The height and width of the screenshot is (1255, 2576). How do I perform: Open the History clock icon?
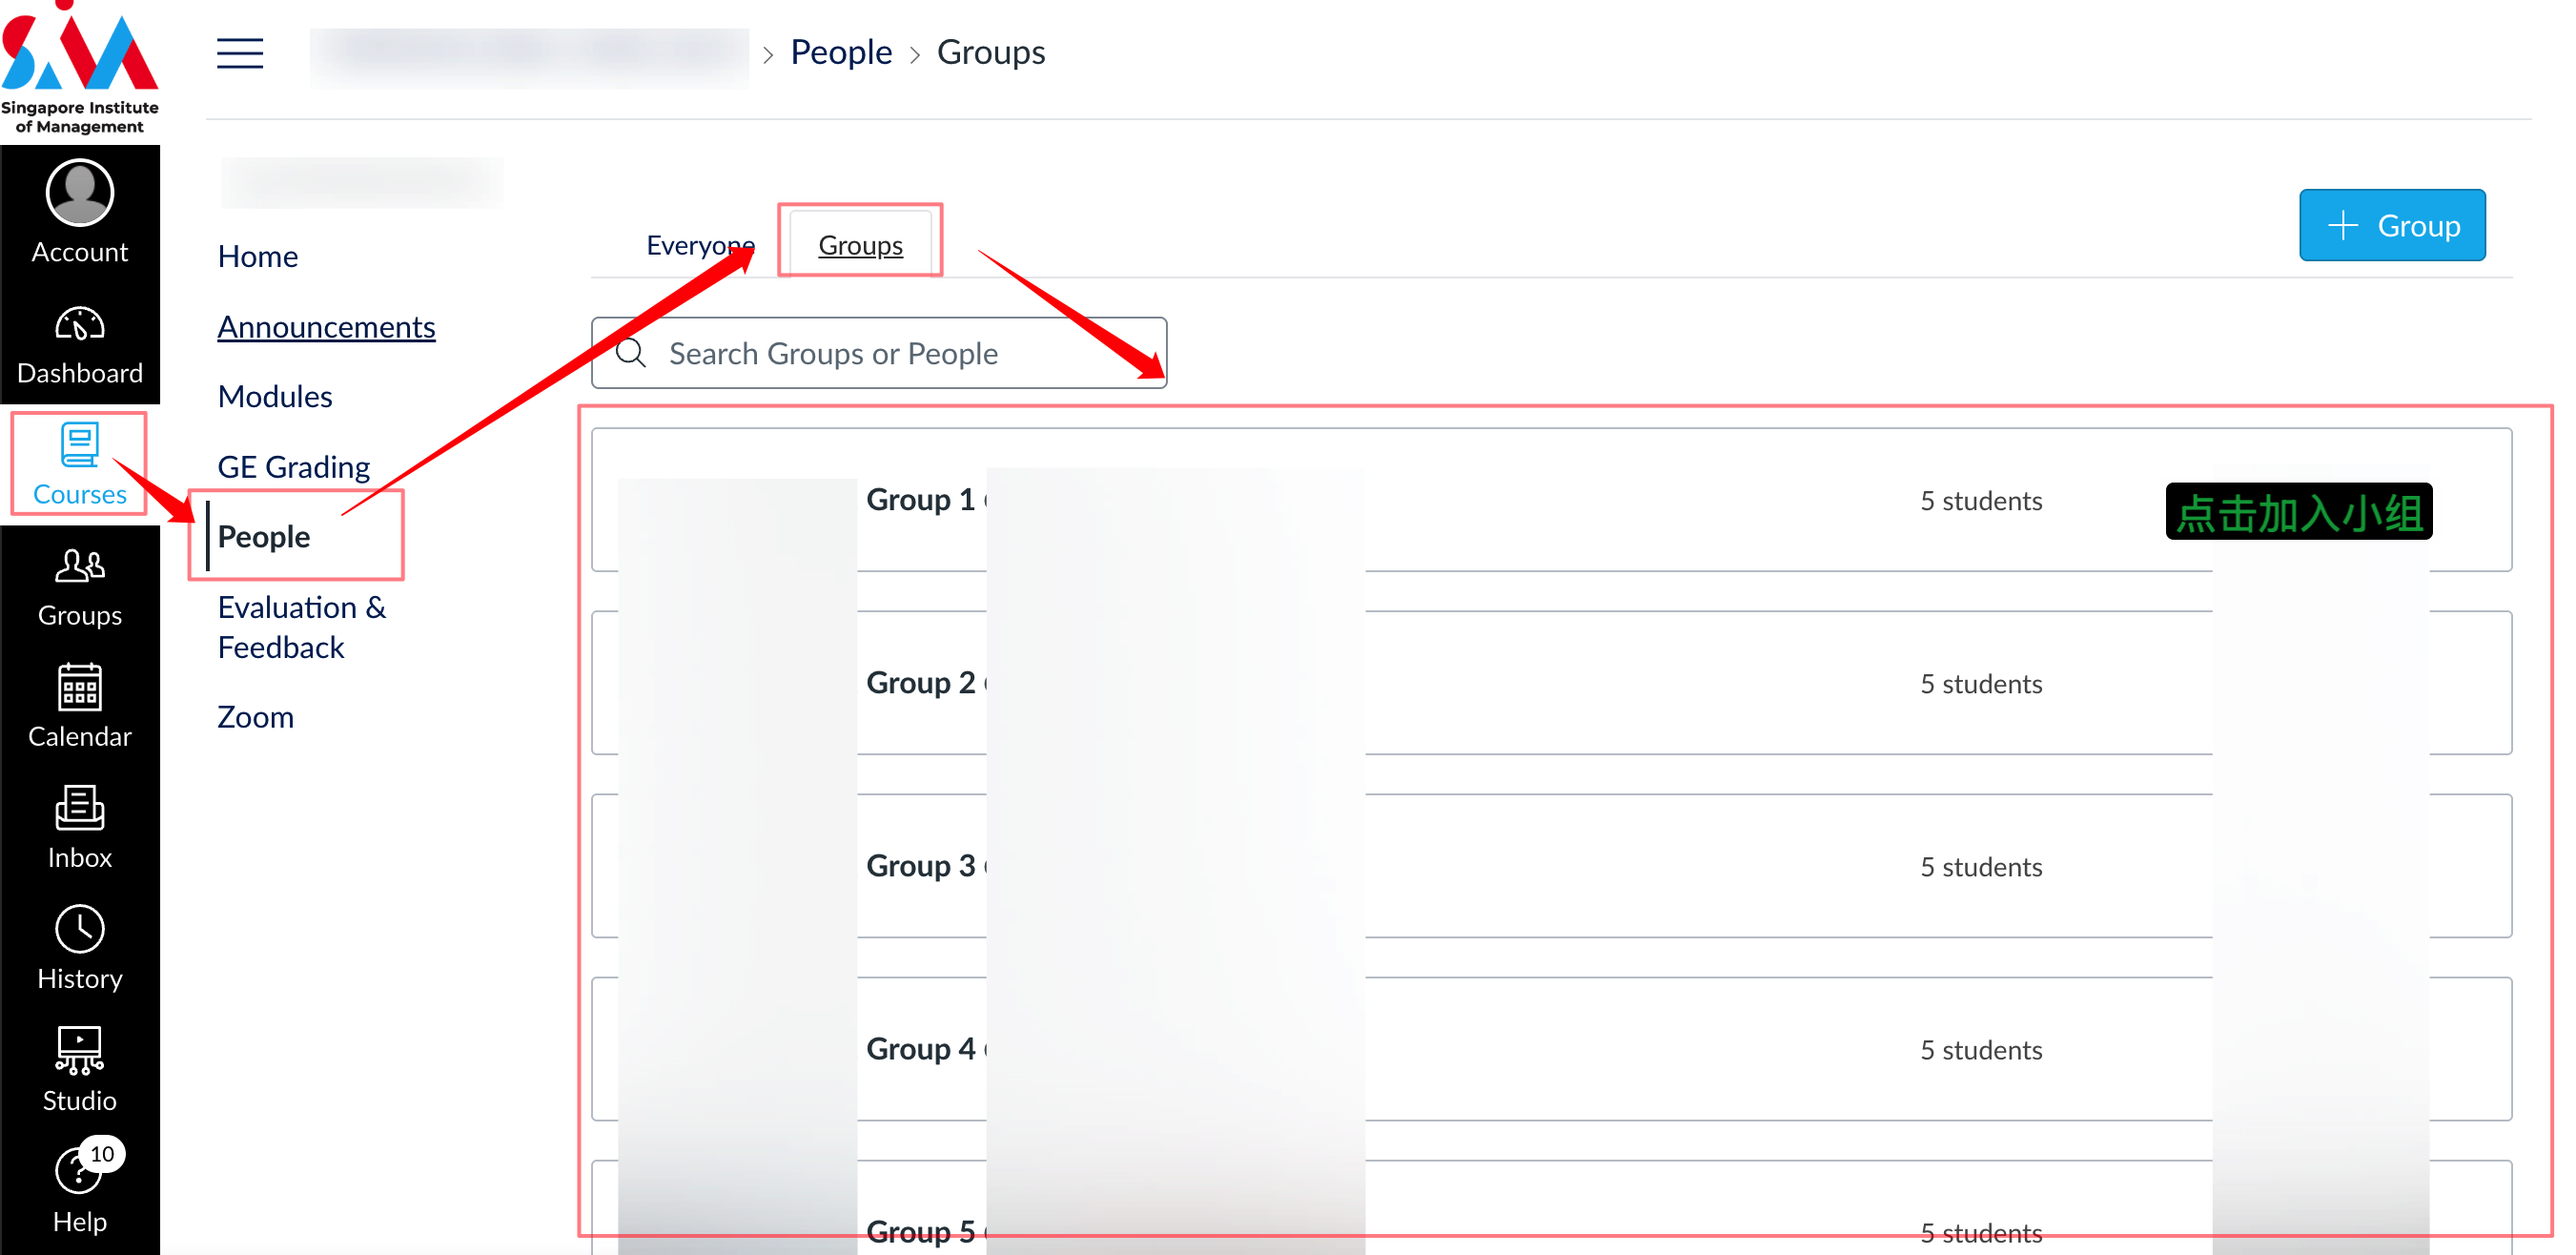[80, 930]
